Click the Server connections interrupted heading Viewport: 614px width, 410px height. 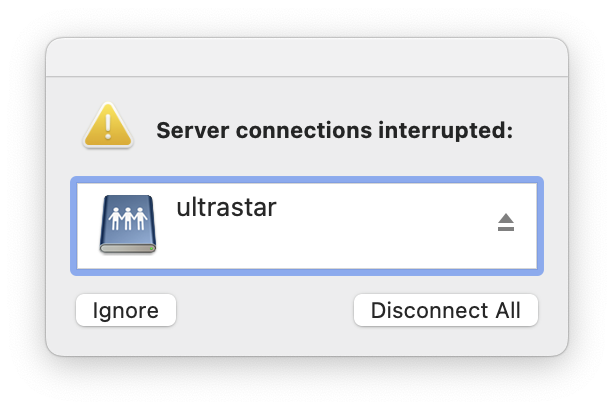click(334, 131)
